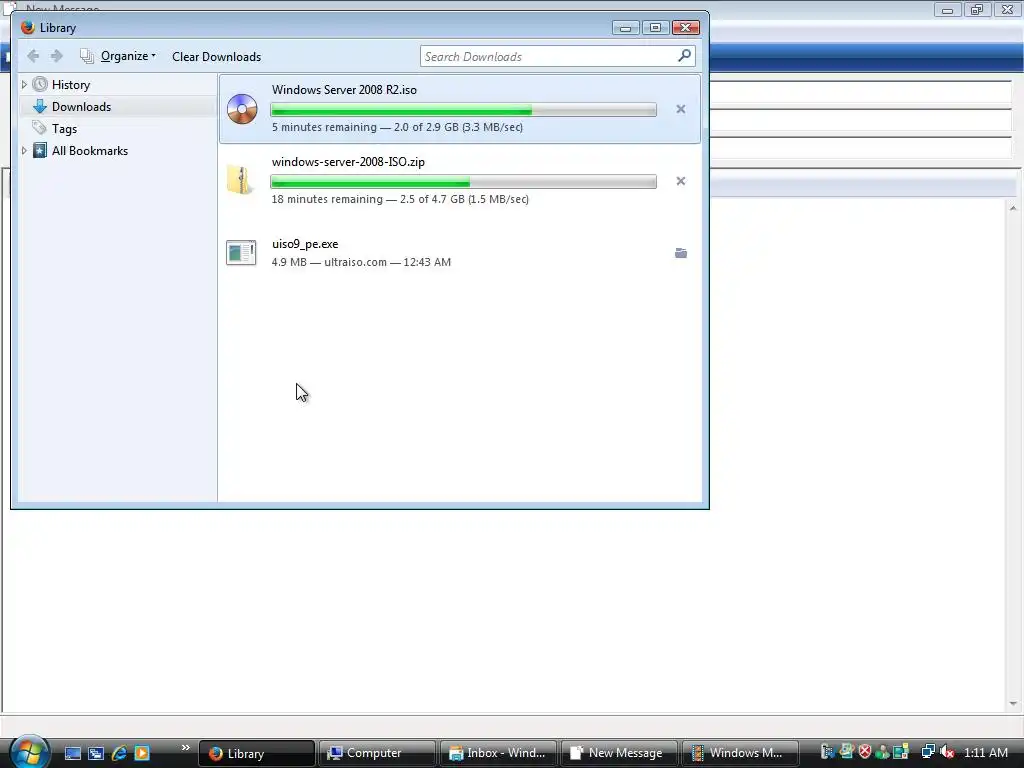Viewport: 1024px width, 768px height.
Task: Click Clear Downloads
Action: (216, 57)
